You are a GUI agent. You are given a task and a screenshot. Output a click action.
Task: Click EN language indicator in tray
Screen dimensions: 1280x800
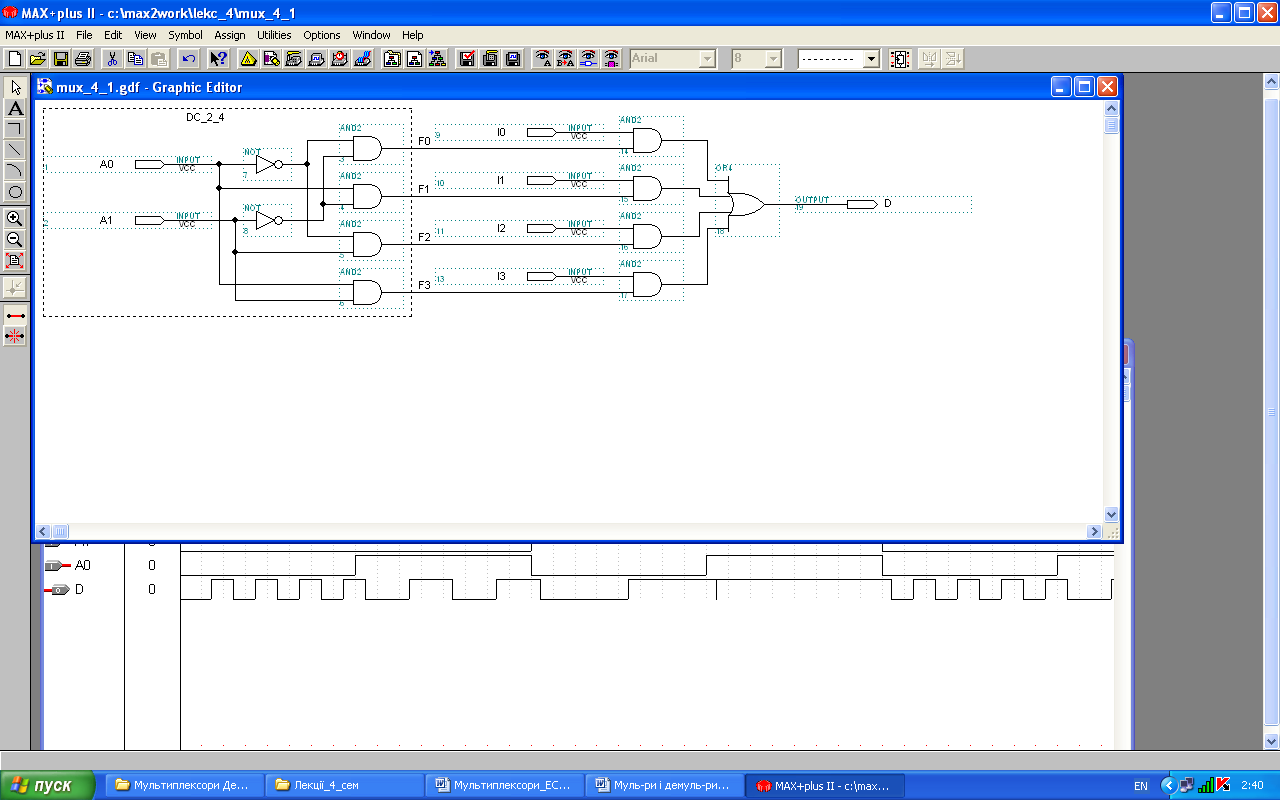(x=1141, y=786)
